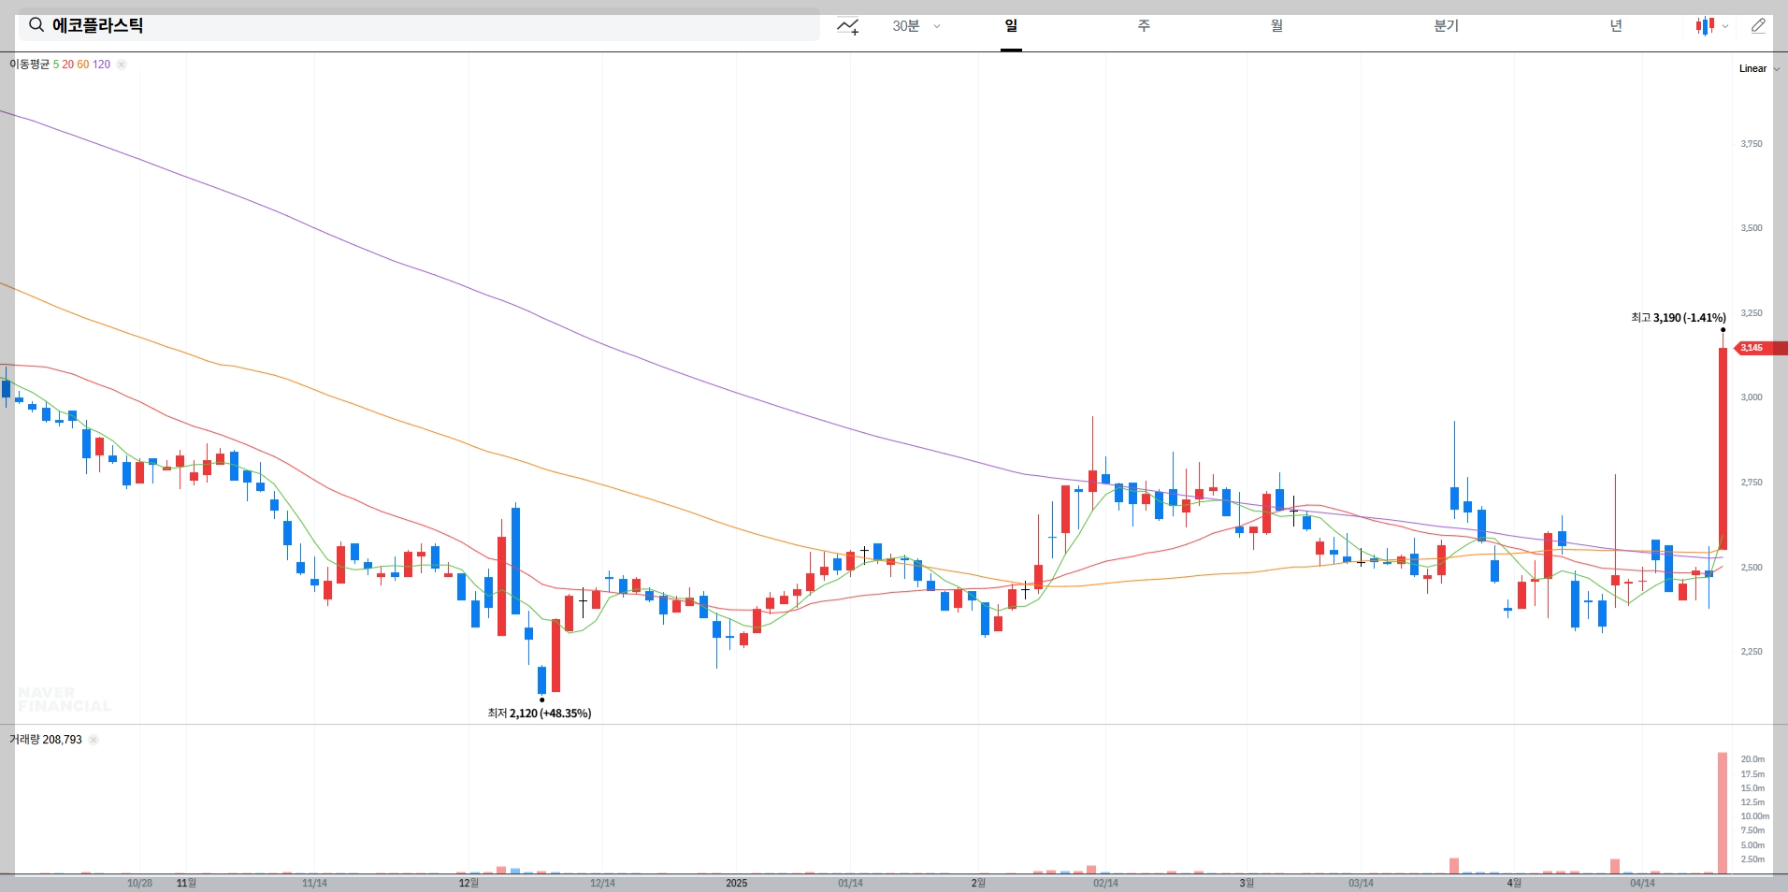Remove the 거래량 volume indicator
1788x892 pixels.
click(x=93, y=740)
